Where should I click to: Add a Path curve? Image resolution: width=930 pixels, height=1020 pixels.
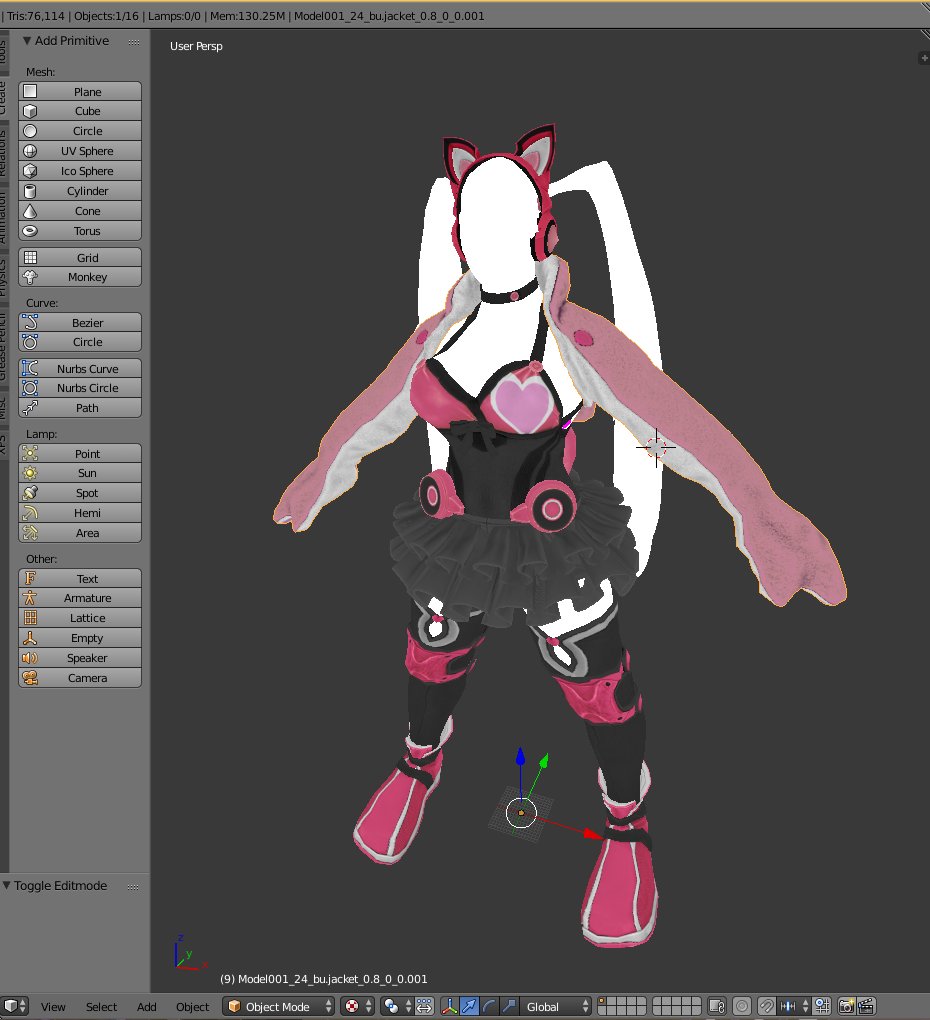[80, 408]
